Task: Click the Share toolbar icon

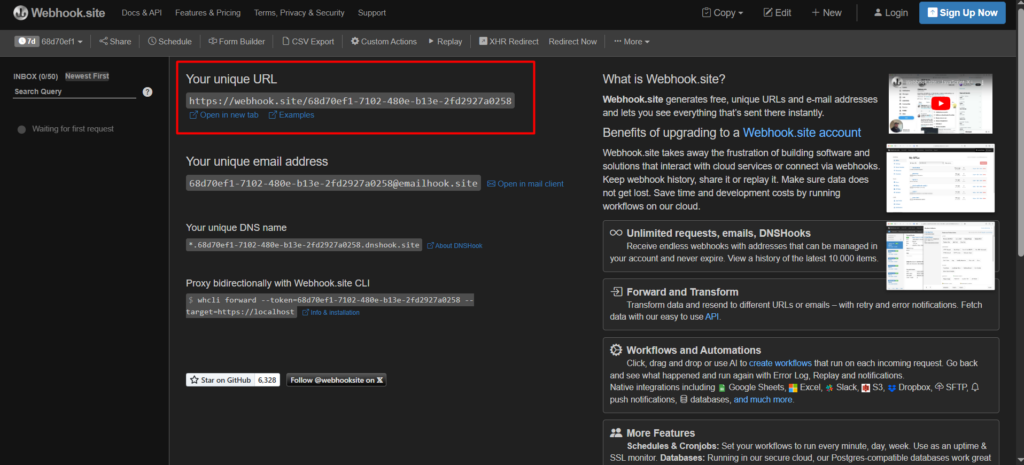Action: (115, 41)
